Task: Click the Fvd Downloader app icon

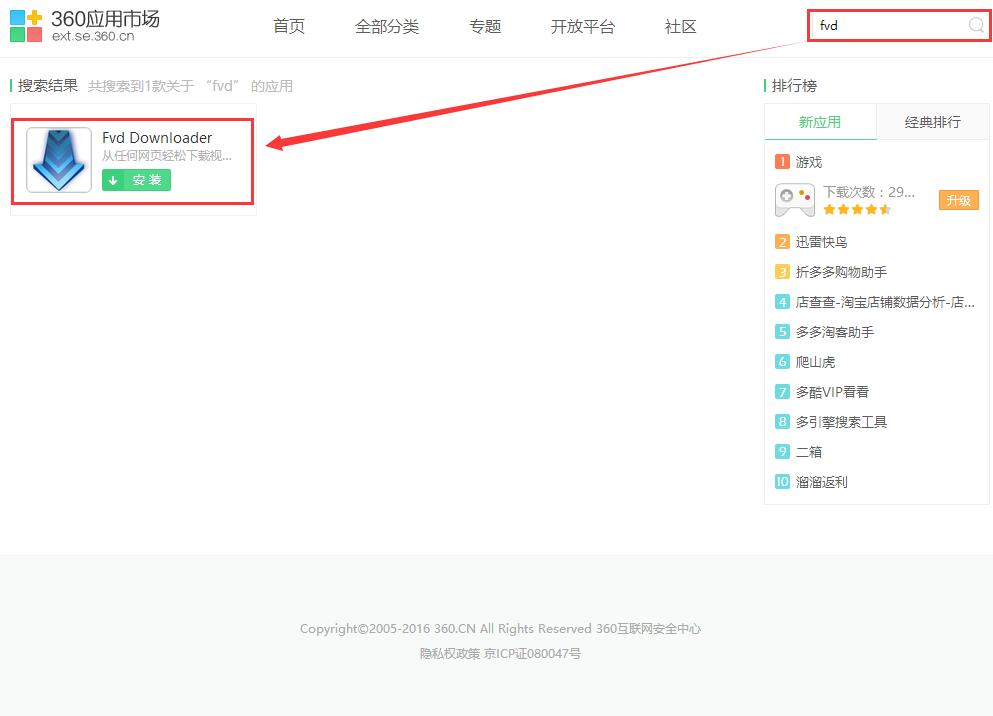Action: pos(57,160)
